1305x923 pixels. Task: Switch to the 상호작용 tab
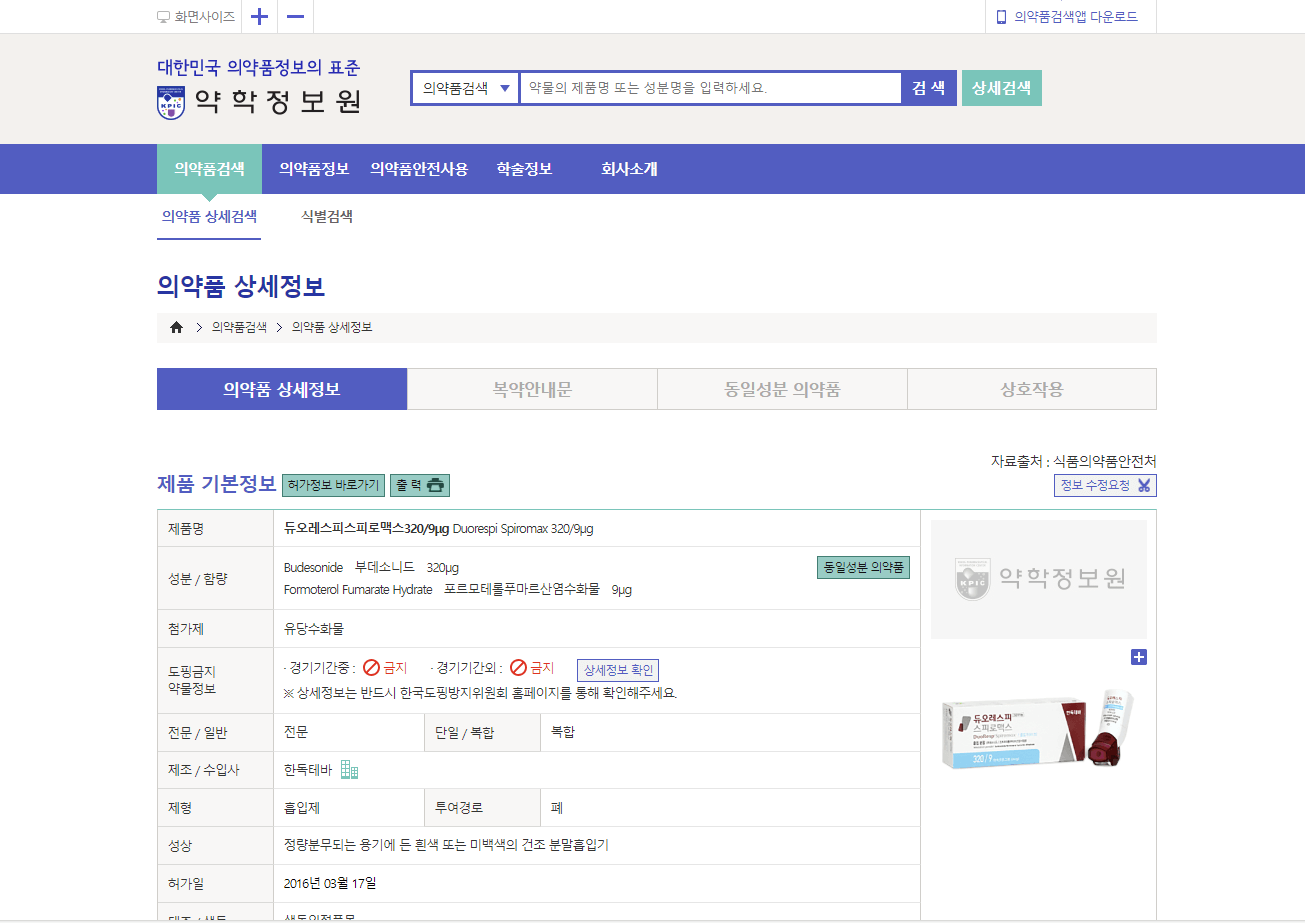1031,388
